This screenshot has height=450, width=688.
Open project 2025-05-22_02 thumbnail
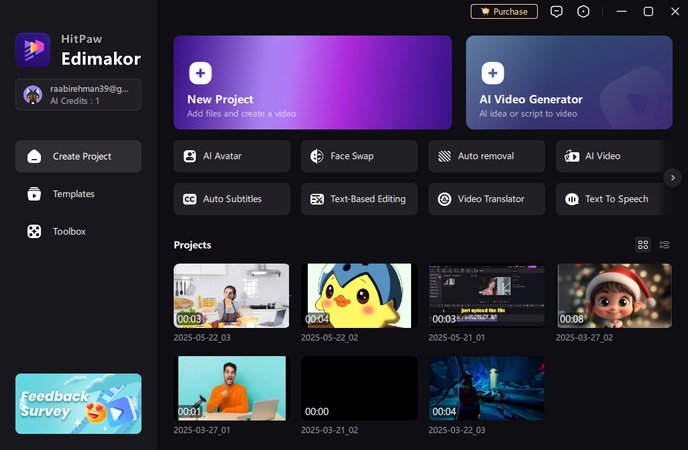click(x=359, y=296)
